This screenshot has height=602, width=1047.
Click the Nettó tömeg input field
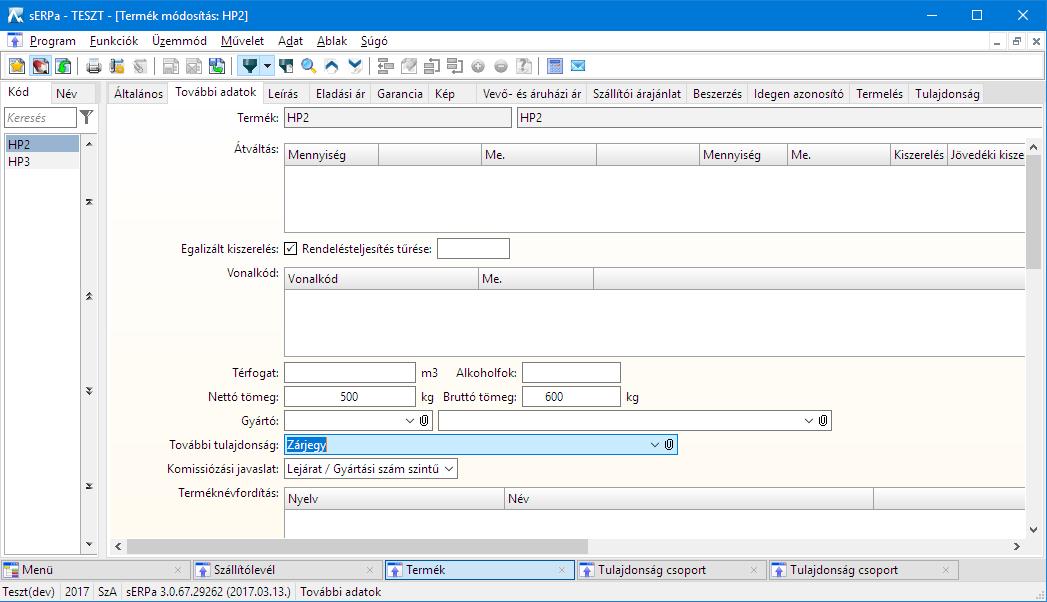[349, 397]
